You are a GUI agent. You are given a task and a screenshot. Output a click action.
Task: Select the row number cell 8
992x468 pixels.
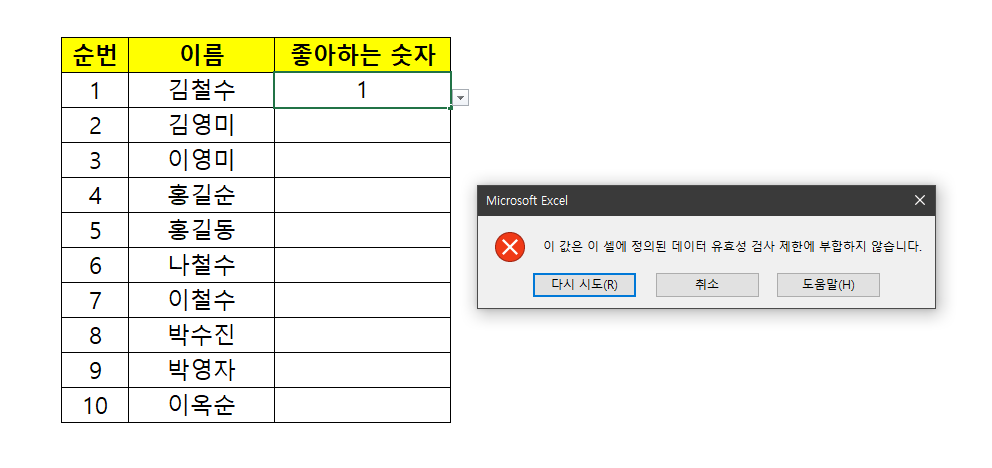[x=95, y=335]
